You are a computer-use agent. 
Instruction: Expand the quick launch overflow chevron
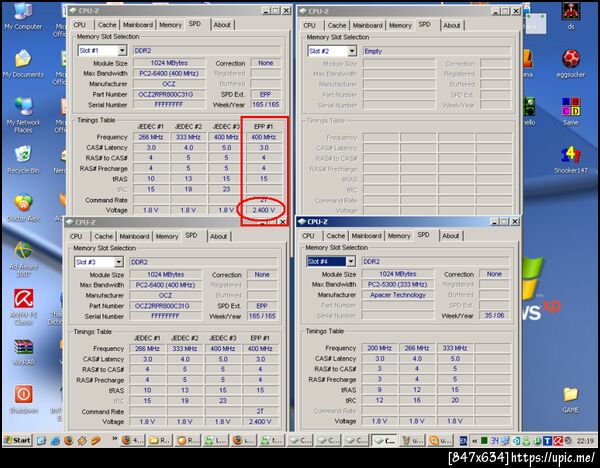coord(114,439)
